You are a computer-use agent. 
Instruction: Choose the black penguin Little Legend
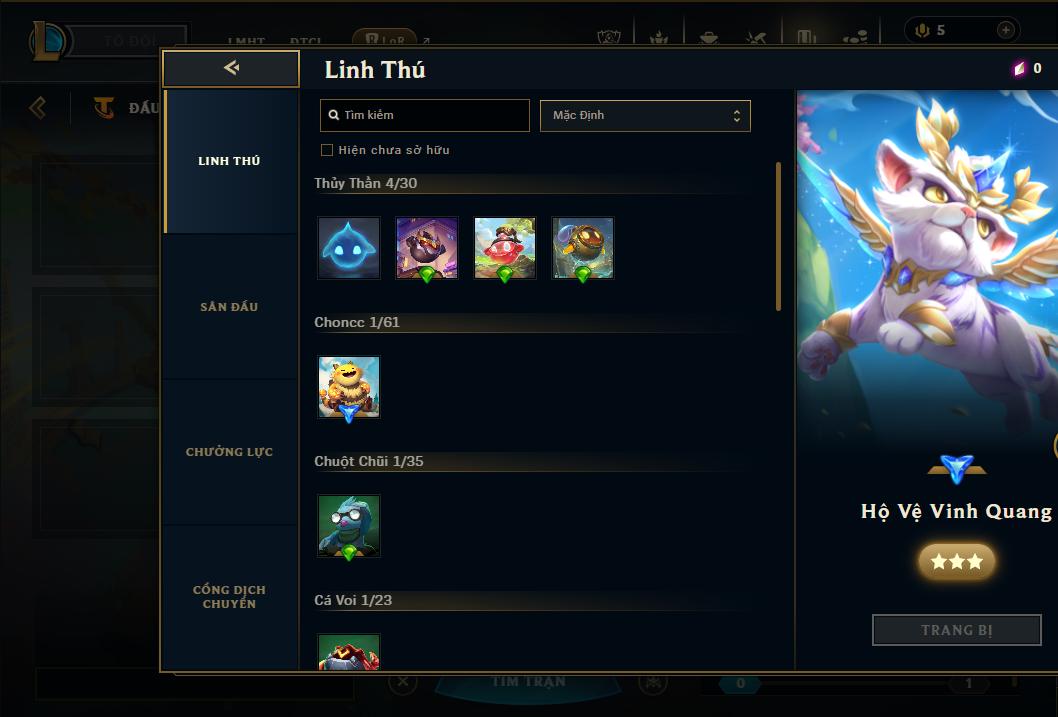click(426, 248)
